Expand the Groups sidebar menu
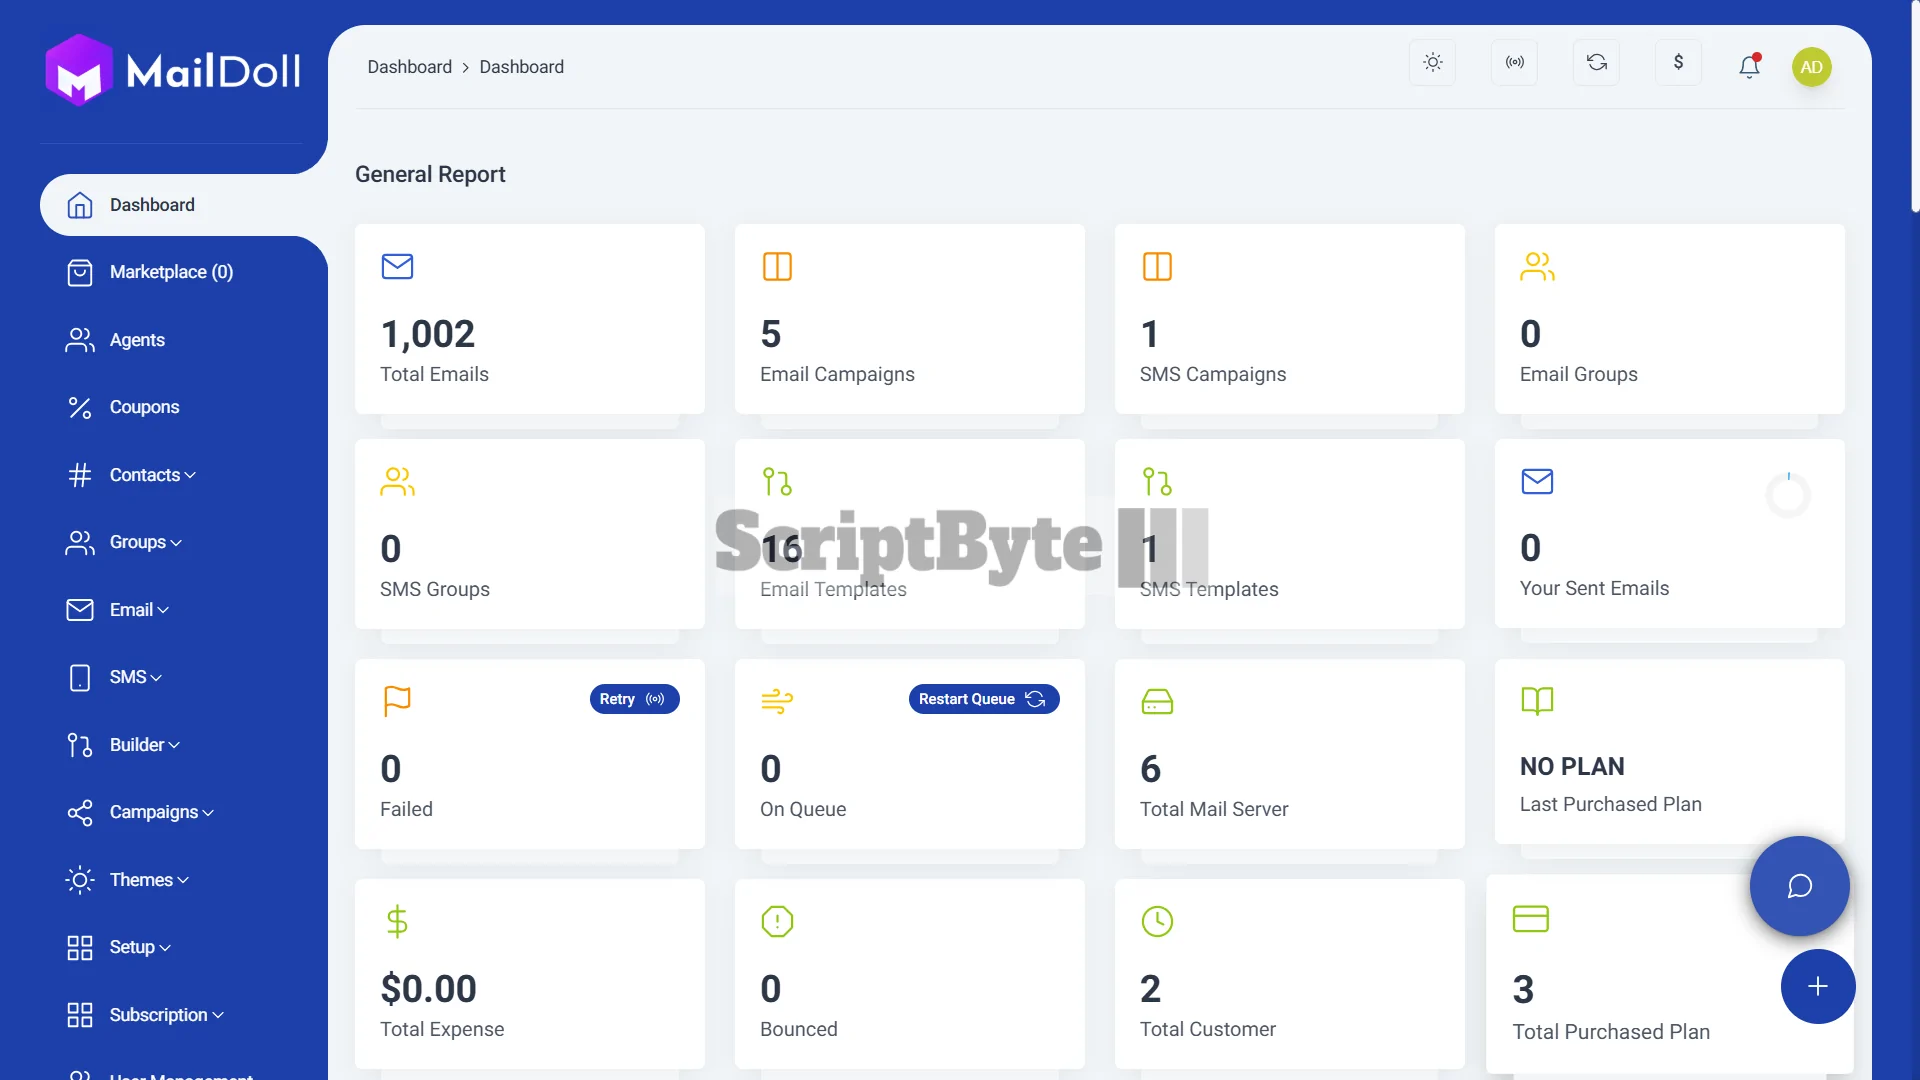1920x1080 pixels. pos(145,542)
